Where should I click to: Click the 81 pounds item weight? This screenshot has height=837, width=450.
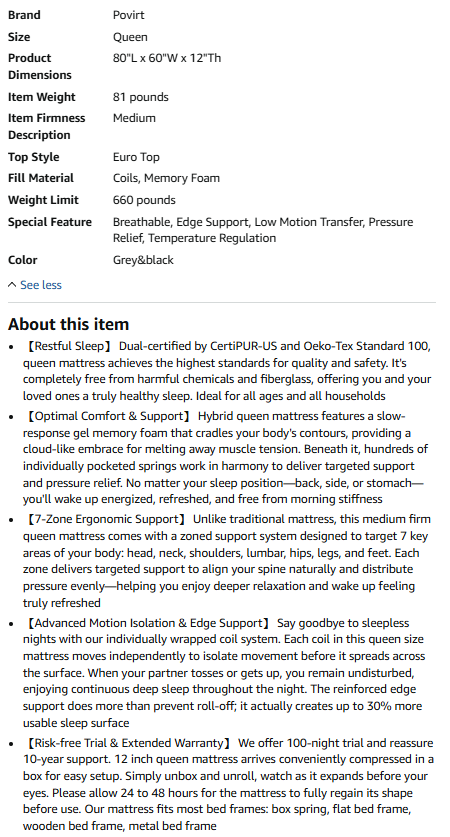tap(140, 97)
